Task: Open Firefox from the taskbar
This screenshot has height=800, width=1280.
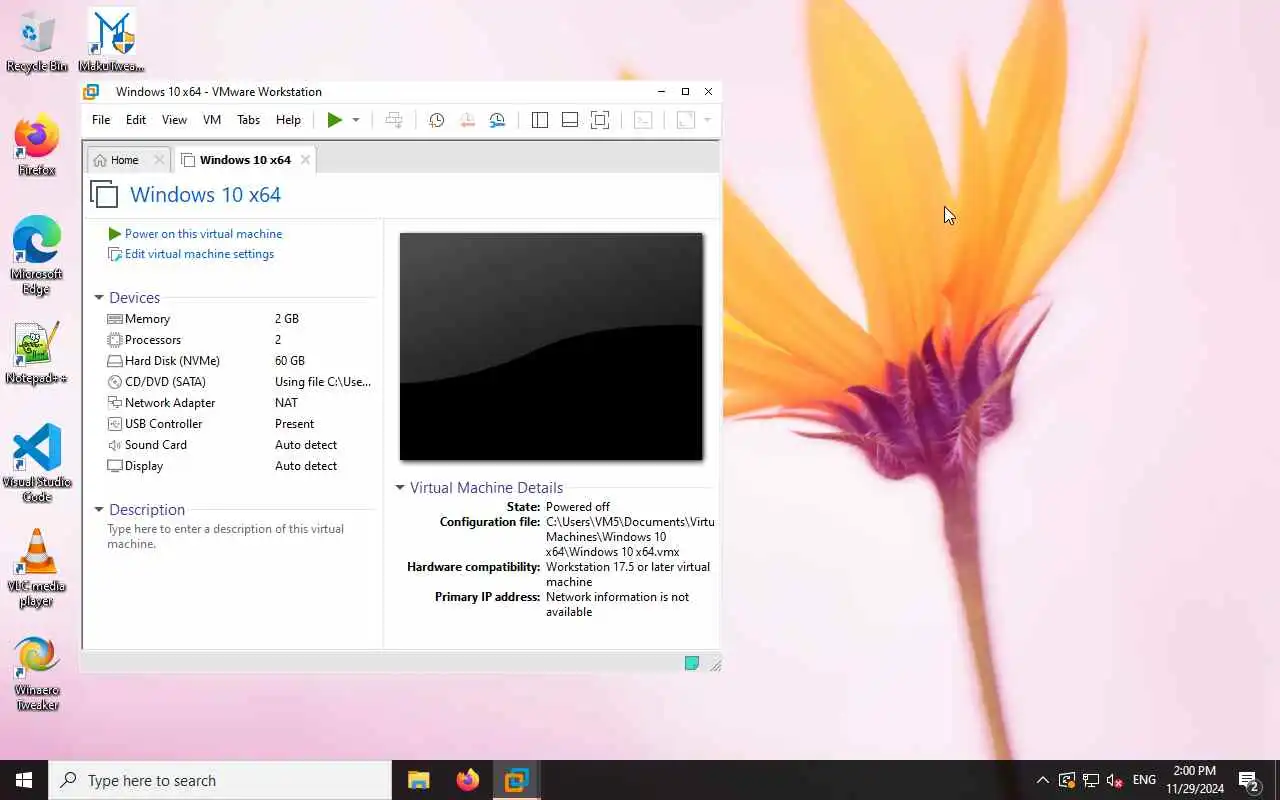Action: (x=467, y=780)
